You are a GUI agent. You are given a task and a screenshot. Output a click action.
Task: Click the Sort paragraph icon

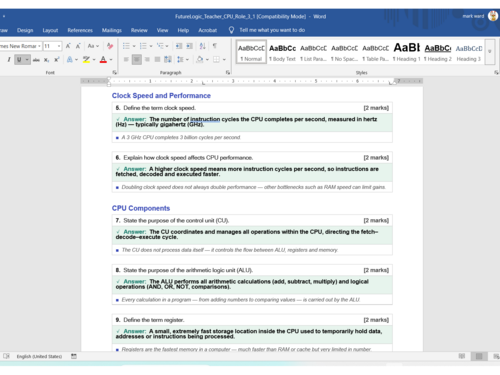coord(202,46)
